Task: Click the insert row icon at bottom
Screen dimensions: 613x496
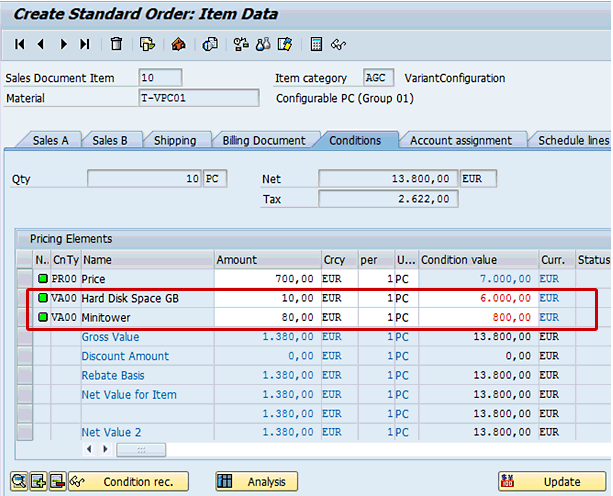Action: point(38,482)
